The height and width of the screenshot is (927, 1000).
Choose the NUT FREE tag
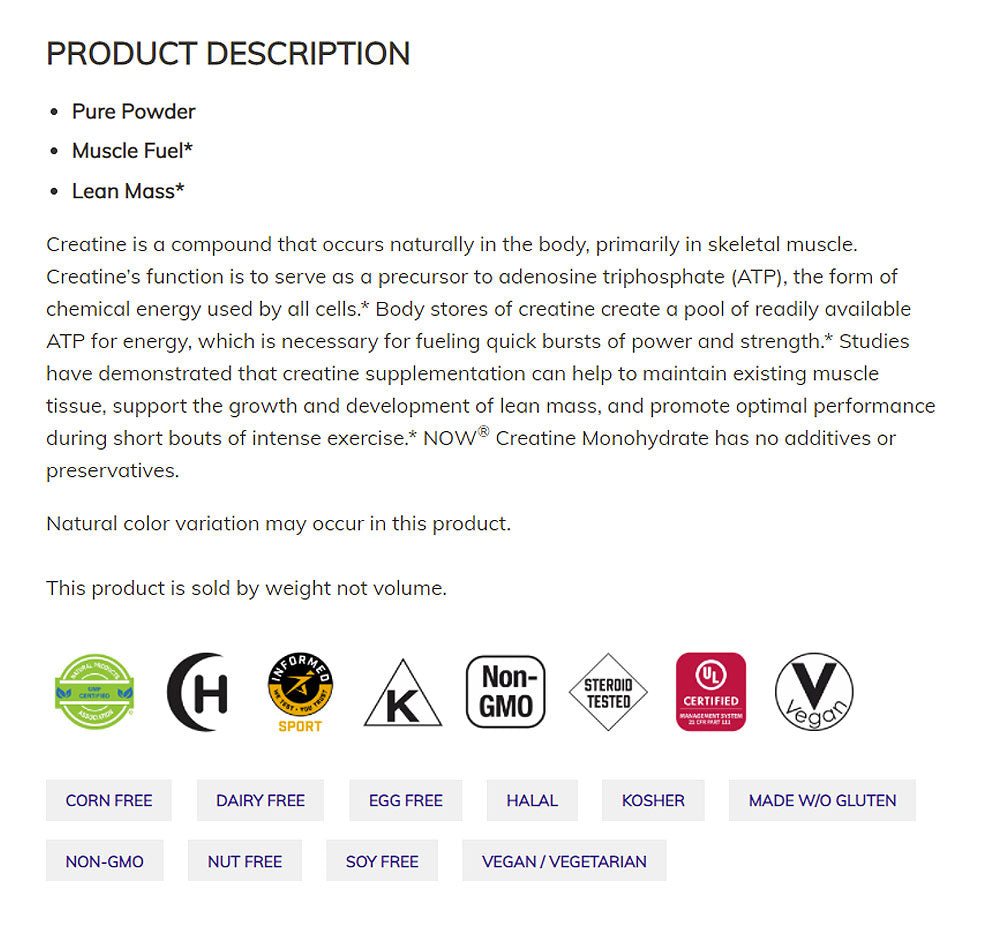click(245, 861)
